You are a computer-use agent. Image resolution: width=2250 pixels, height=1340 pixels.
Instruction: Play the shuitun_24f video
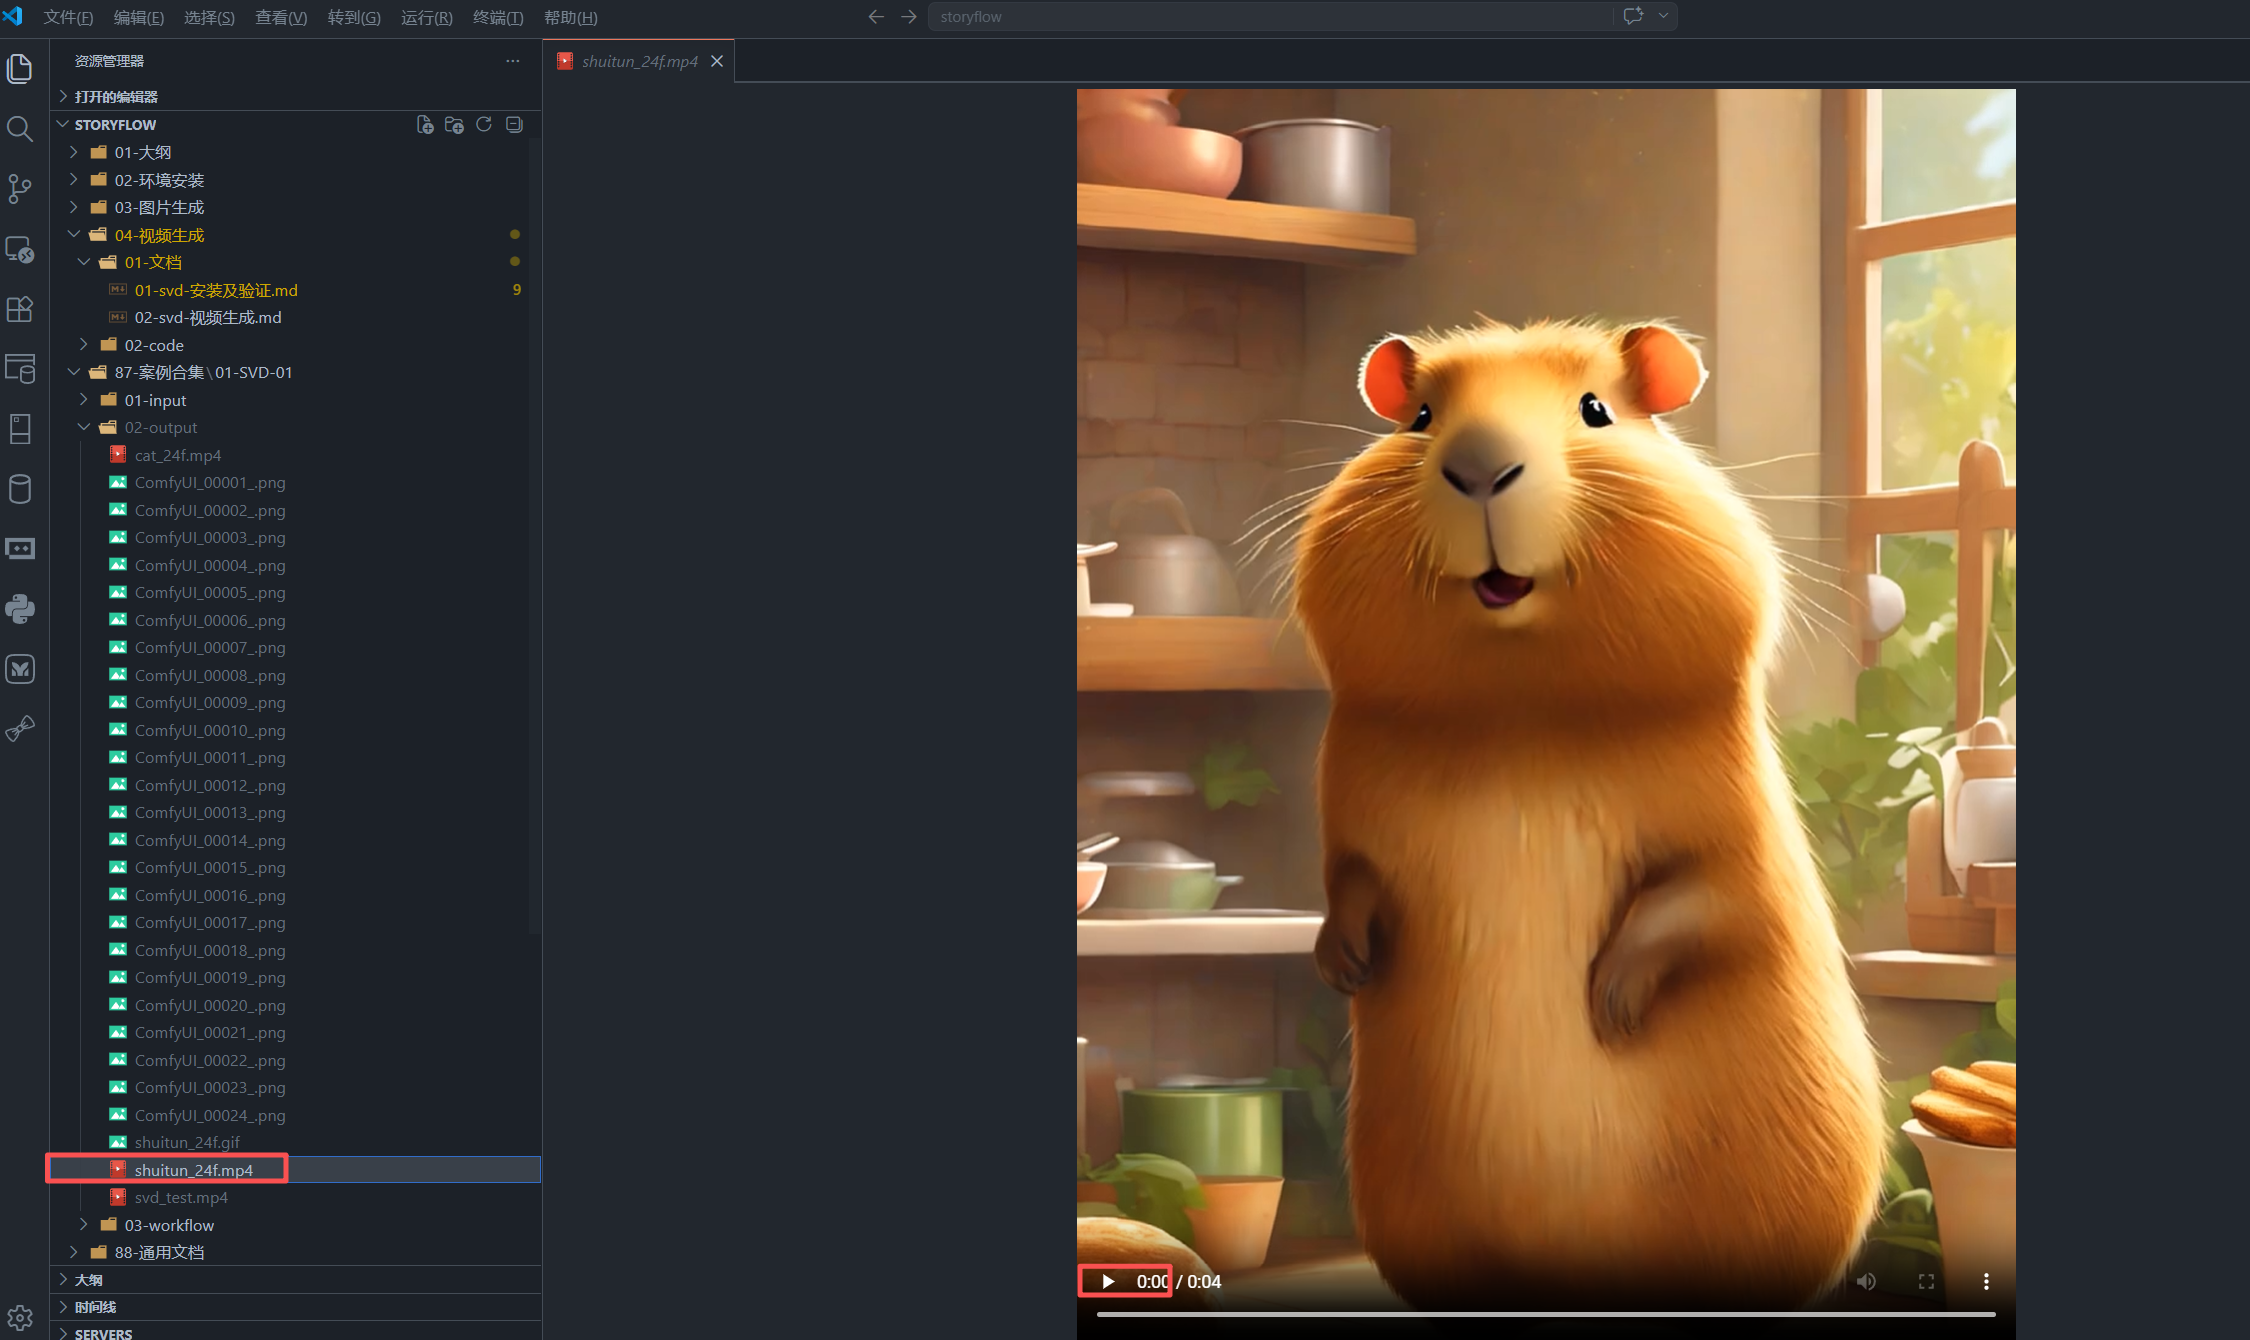point(1107,1281)
